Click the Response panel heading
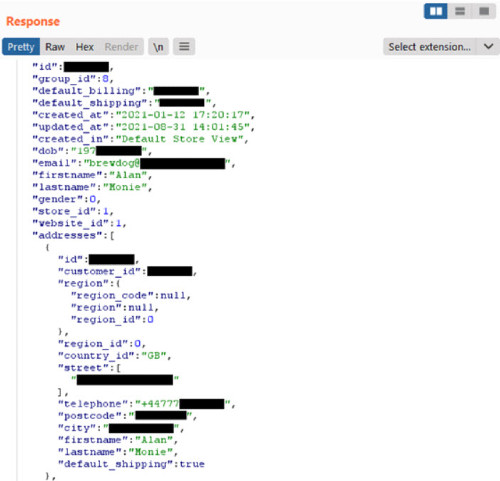Image resolution: width=500 pixels, height=481 pixels. coord(33,21)
